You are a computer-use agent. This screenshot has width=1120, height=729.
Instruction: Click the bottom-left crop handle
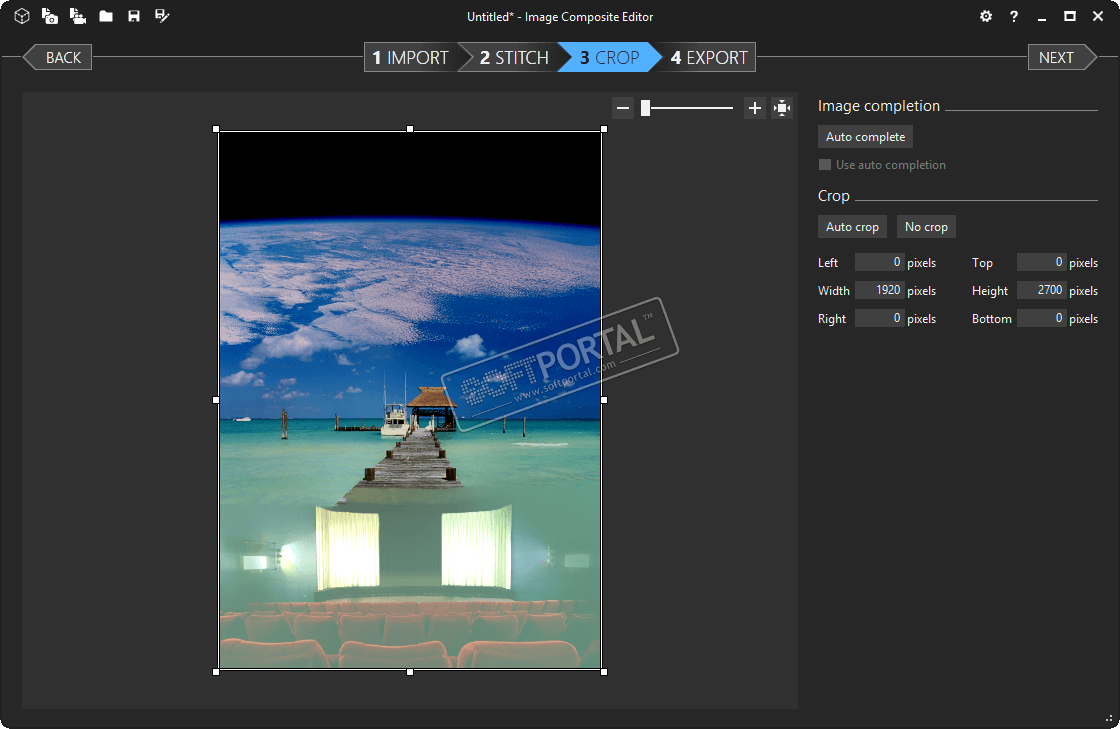pyautogui.click(x=216, y=672)
